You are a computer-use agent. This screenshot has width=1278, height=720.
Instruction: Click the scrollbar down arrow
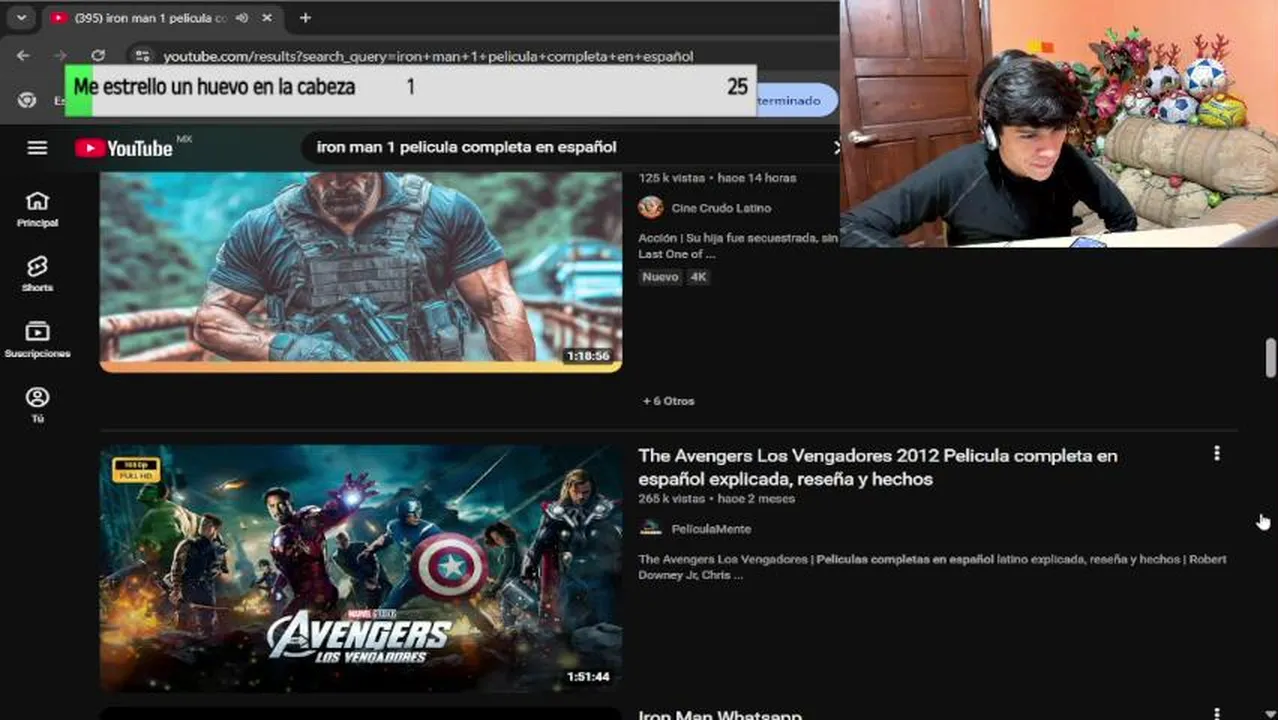click(x=1270, y=712)
